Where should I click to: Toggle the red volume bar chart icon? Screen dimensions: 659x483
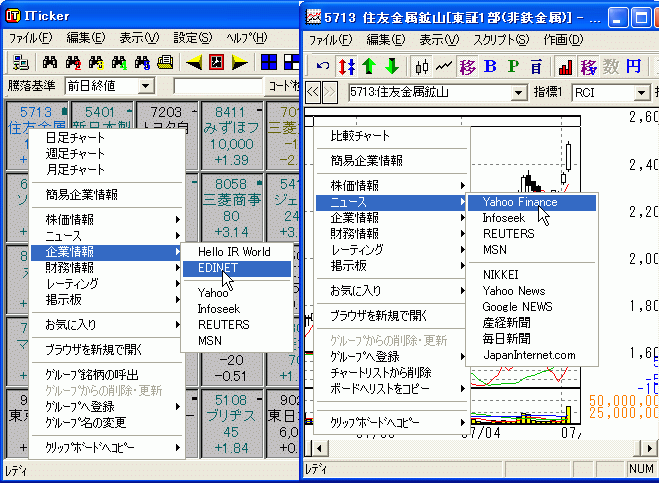coord(565,67)
